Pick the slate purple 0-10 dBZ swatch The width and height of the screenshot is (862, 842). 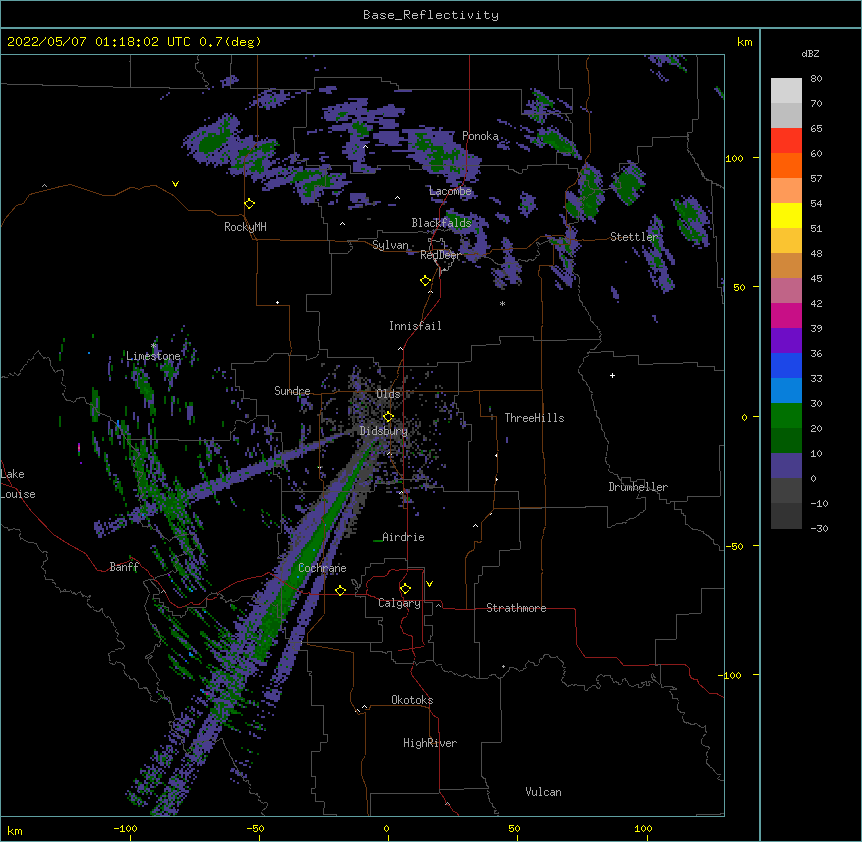click(x=786, y=466)
